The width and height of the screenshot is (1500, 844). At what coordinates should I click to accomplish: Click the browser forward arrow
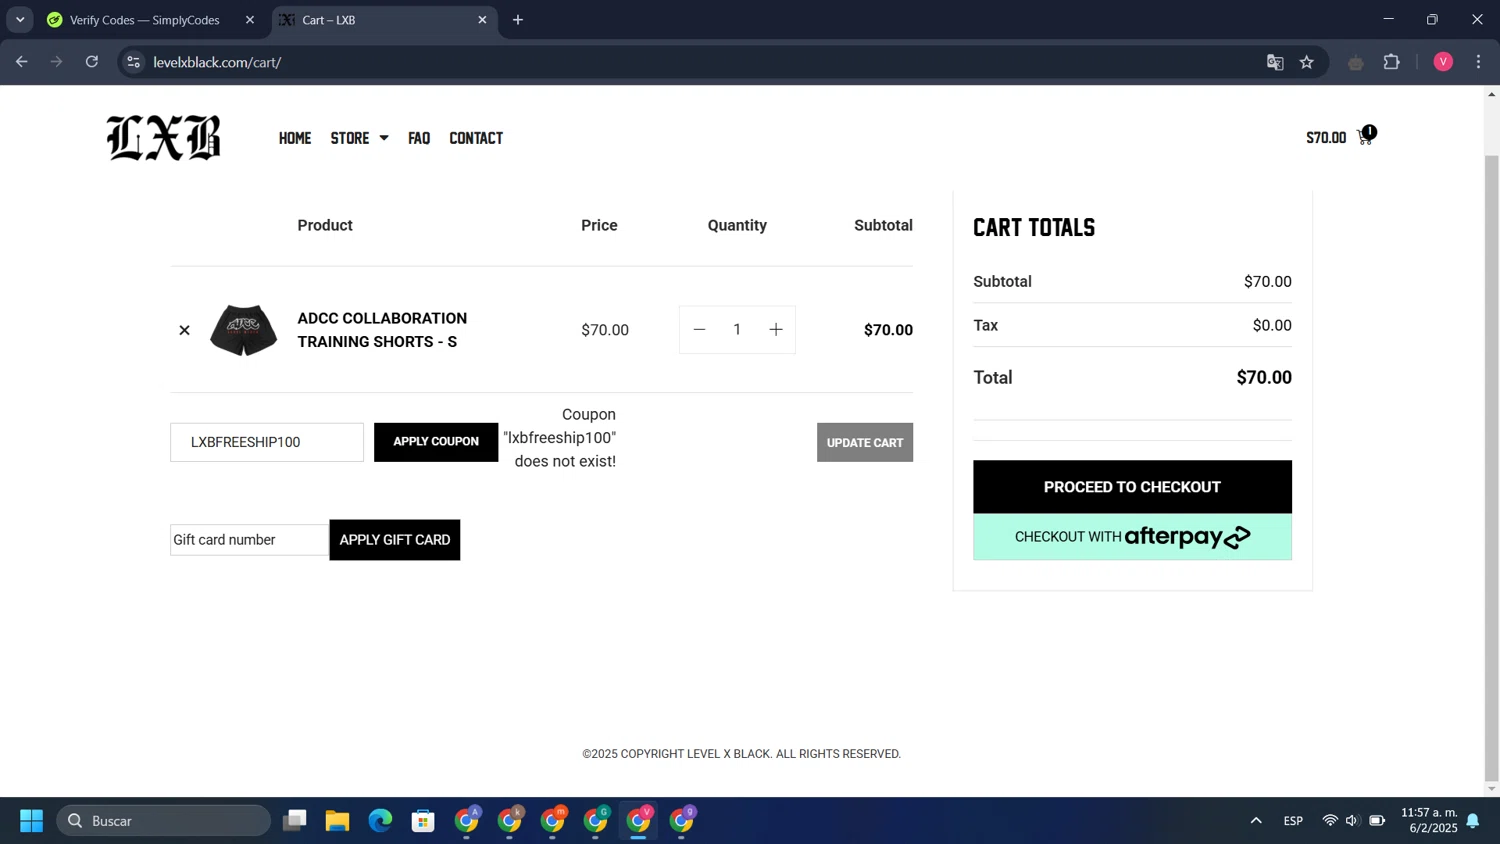pyautogui.click(x=57, y=62)
